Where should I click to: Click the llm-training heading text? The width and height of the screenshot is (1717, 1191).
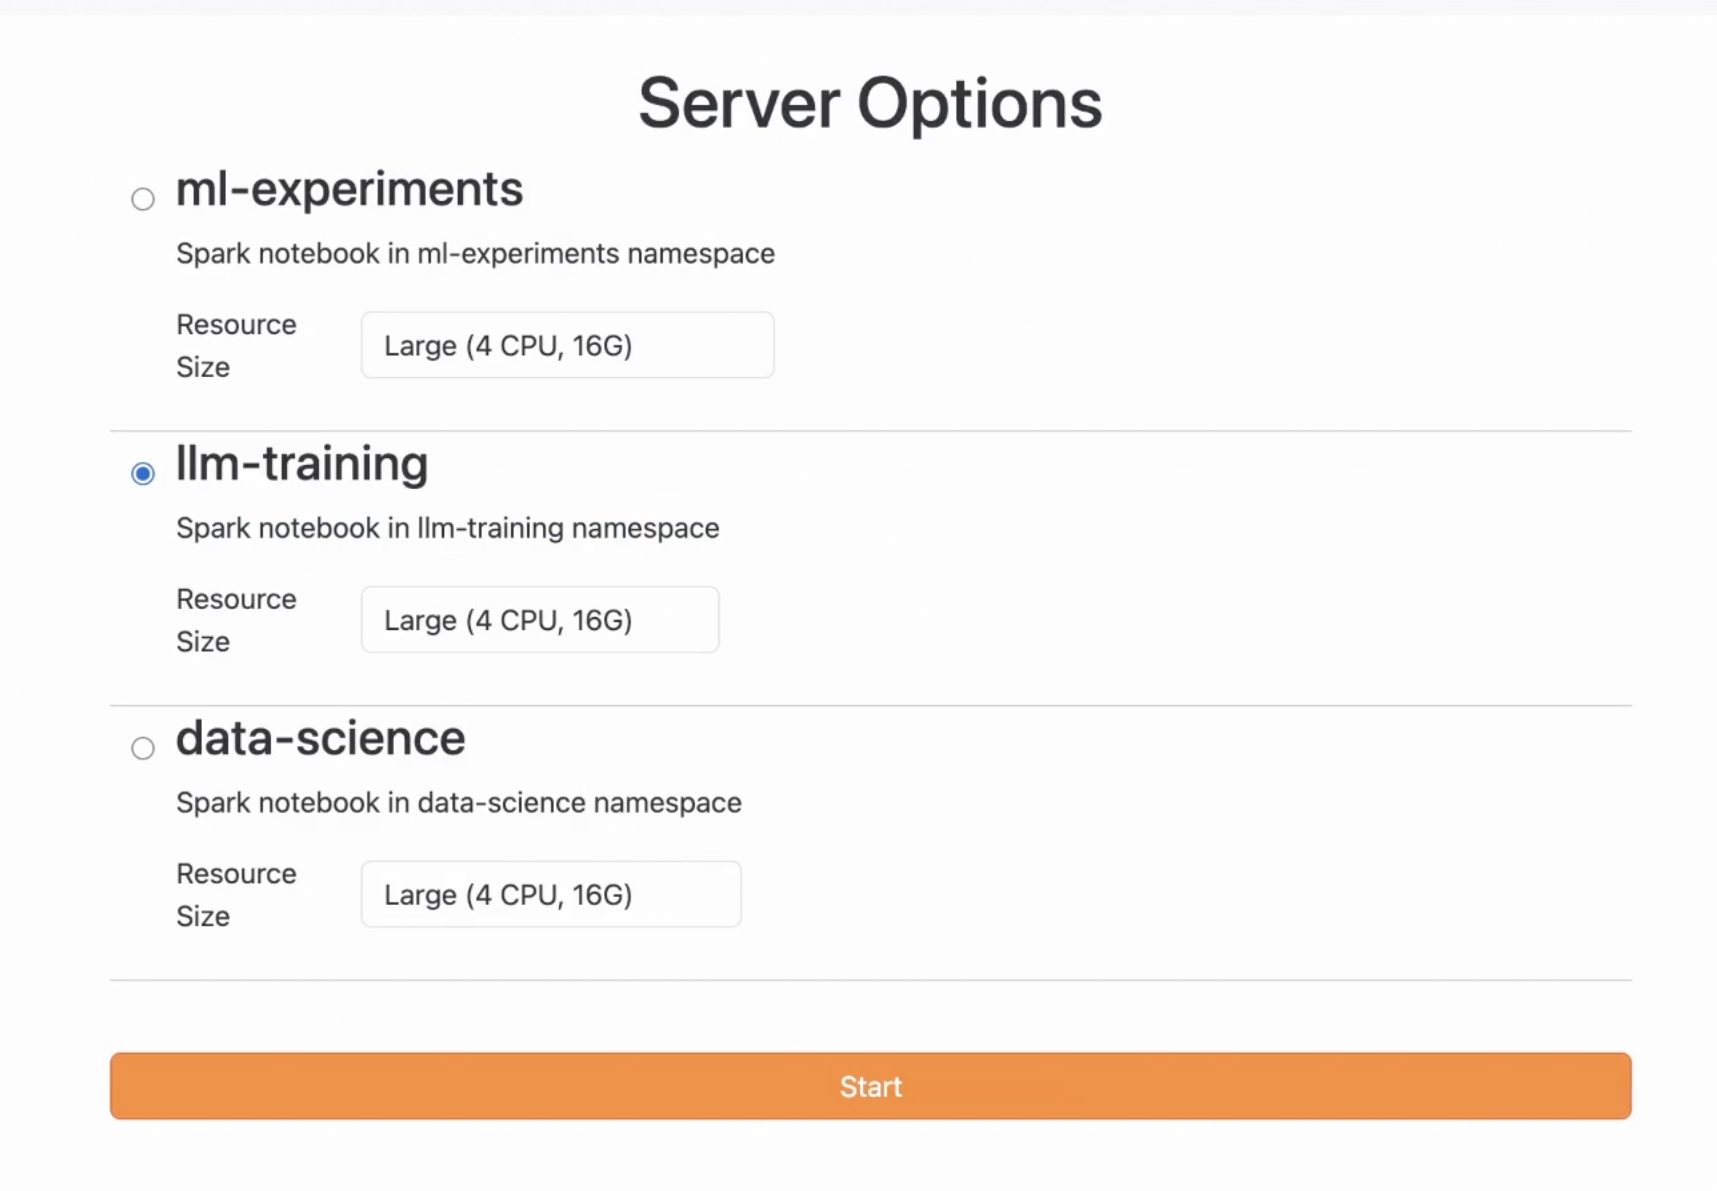(x=301, y=464)
